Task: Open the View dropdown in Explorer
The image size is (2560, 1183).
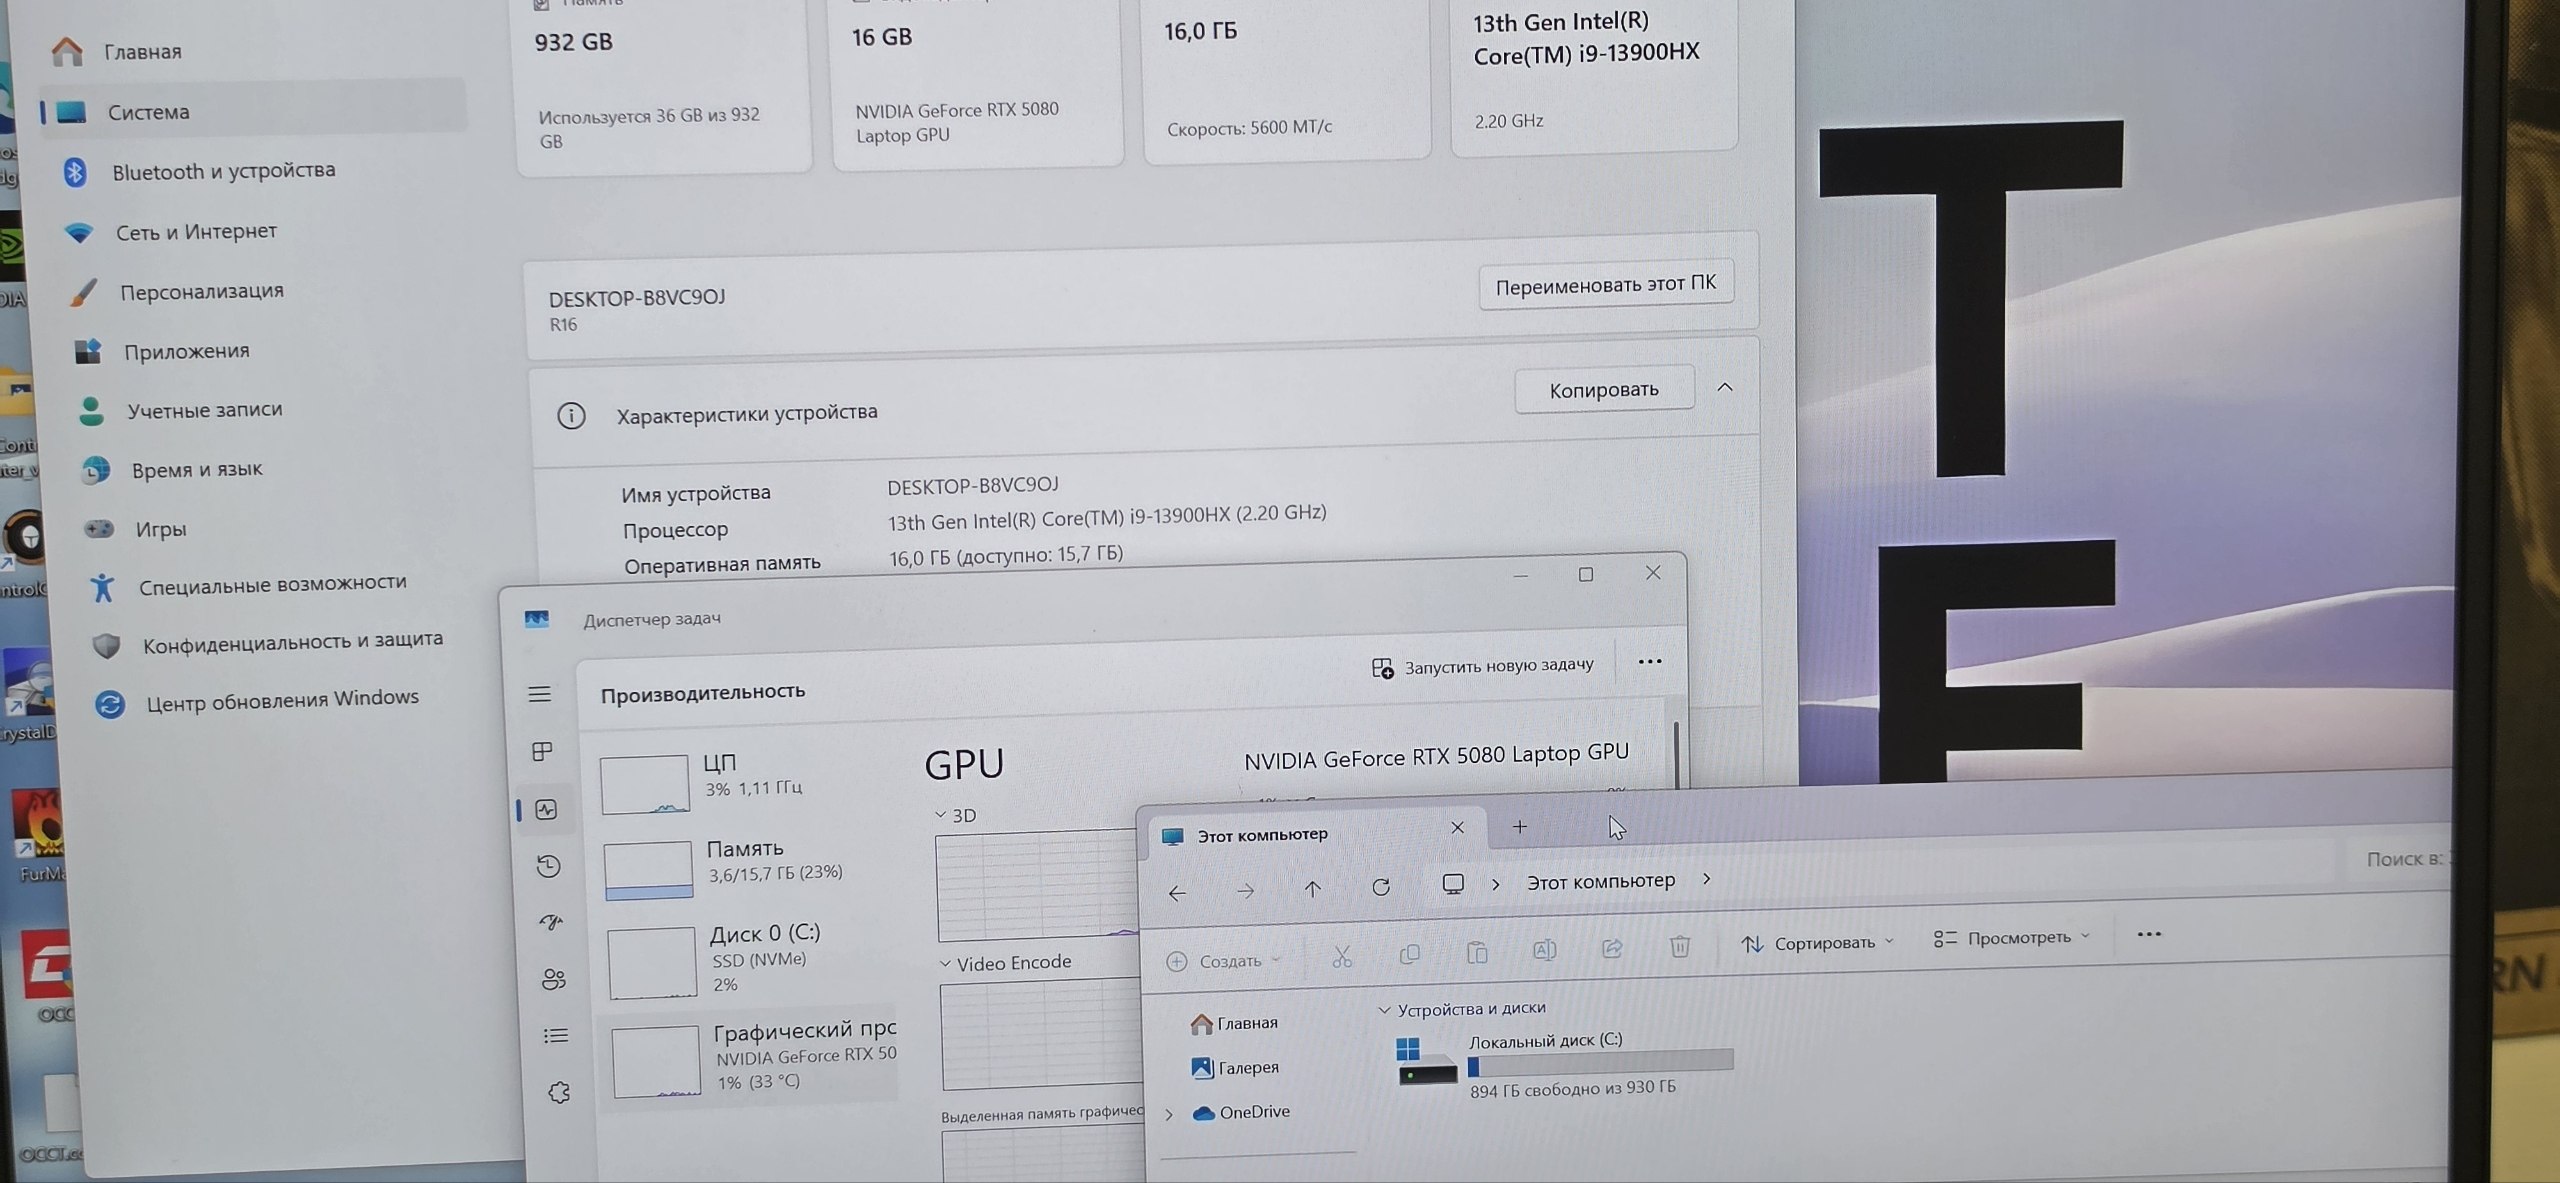Action: click(x=2011, y=938)
